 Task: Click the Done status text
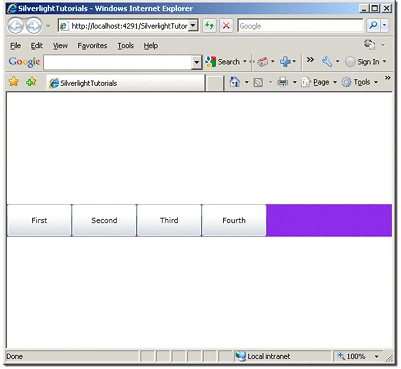pyautogui.click(x=15, y=356)
